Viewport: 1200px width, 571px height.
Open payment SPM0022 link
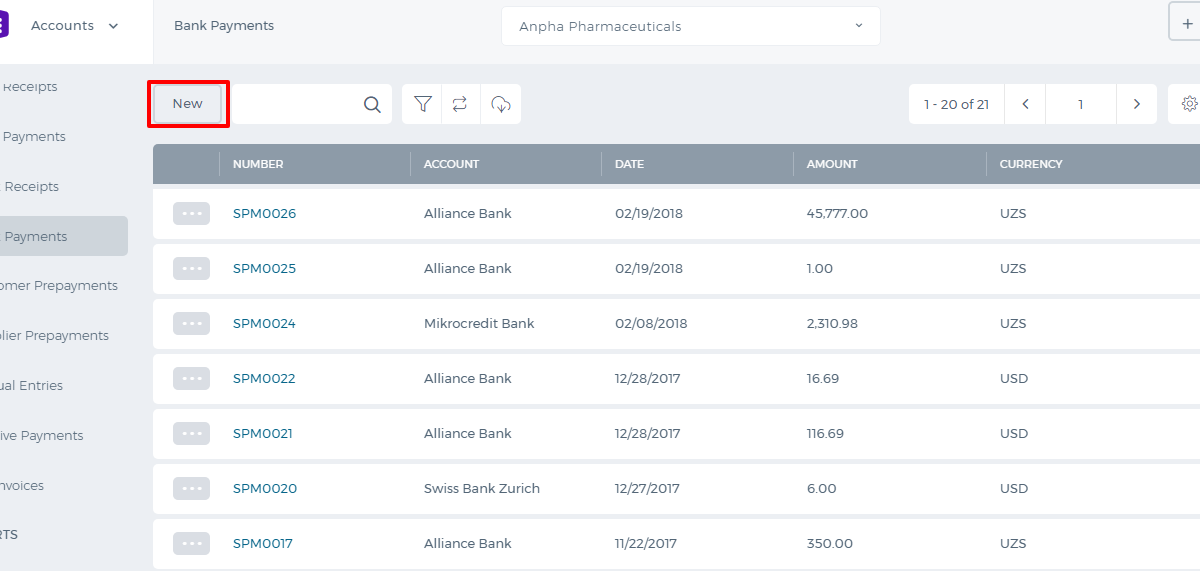264,378
